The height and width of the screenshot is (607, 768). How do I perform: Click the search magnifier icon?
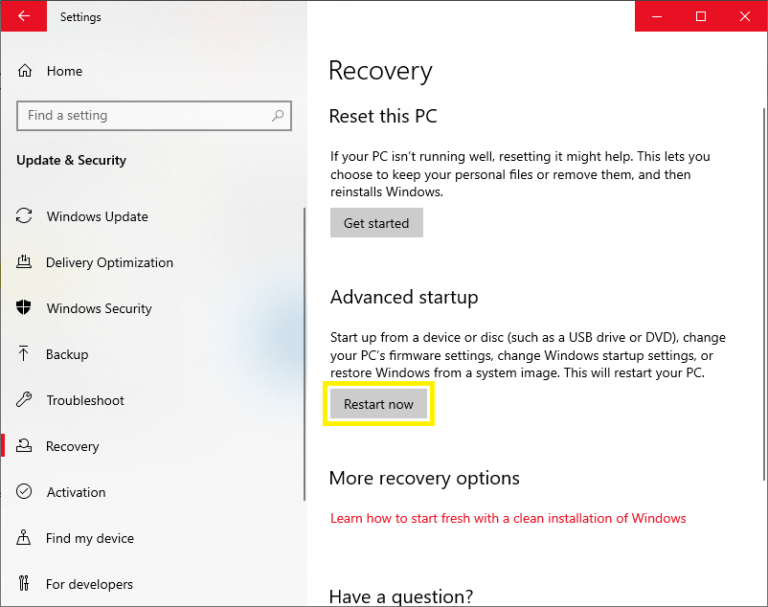[x=278, y=116]
